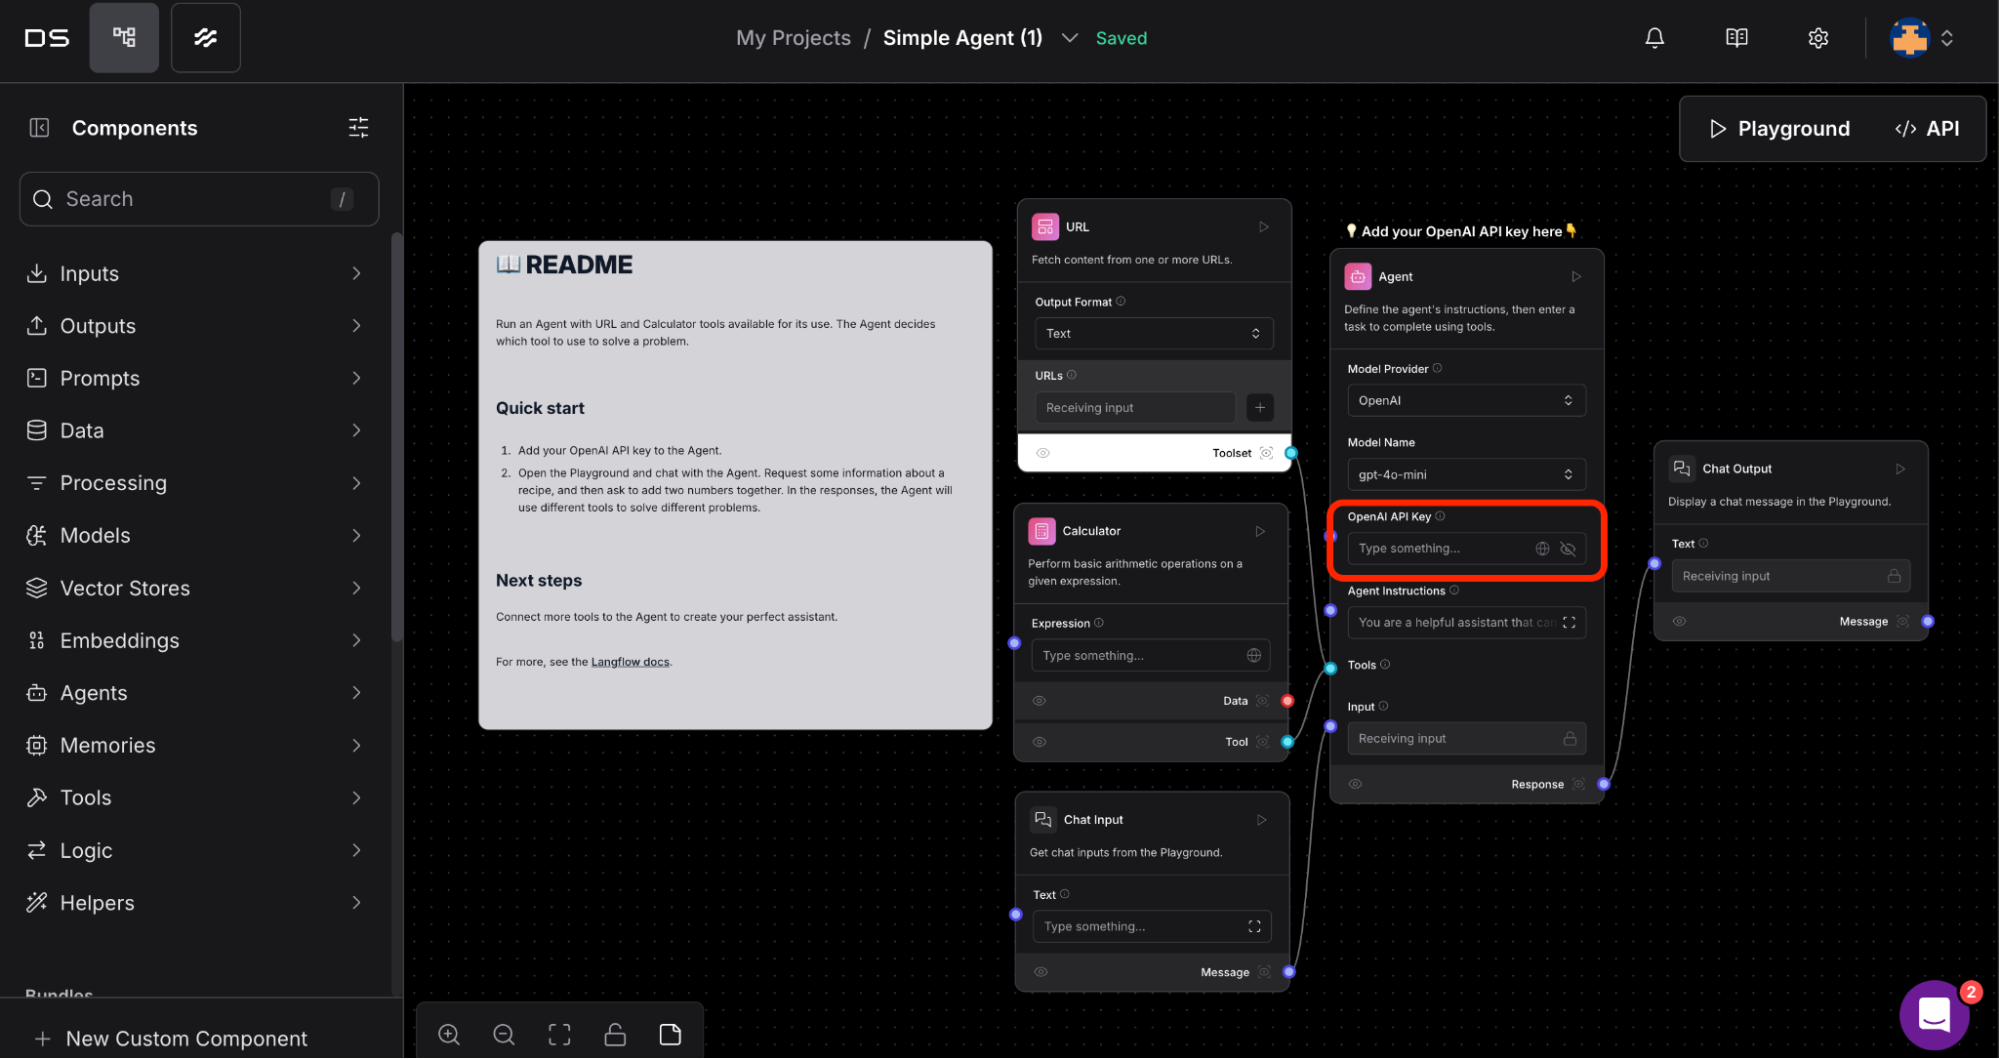Click the lock canvas icon in bottom toolbar
Image resolution: width=1999 pixels, height=1059 pixels.
pos(614,1034)
